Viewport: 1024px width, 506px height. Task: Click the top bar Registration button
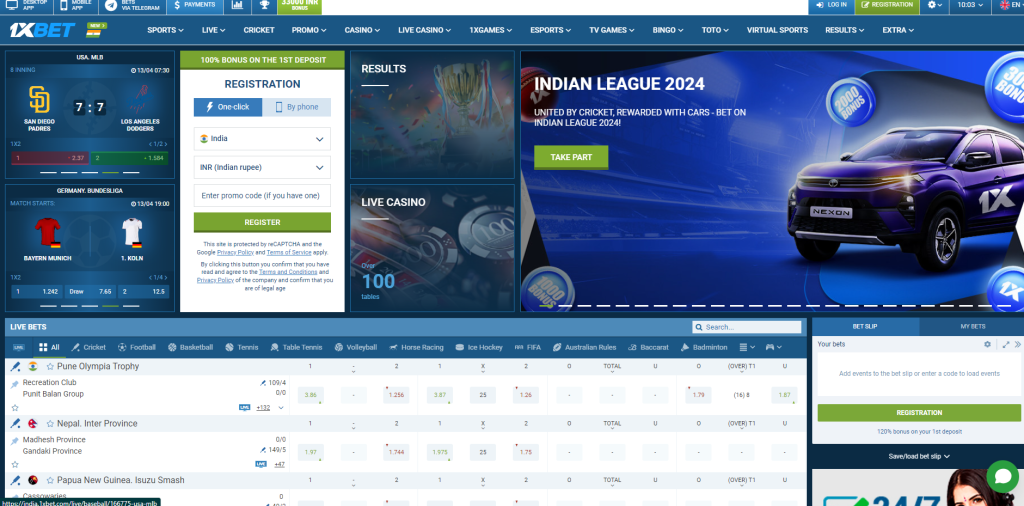[887, 5]
